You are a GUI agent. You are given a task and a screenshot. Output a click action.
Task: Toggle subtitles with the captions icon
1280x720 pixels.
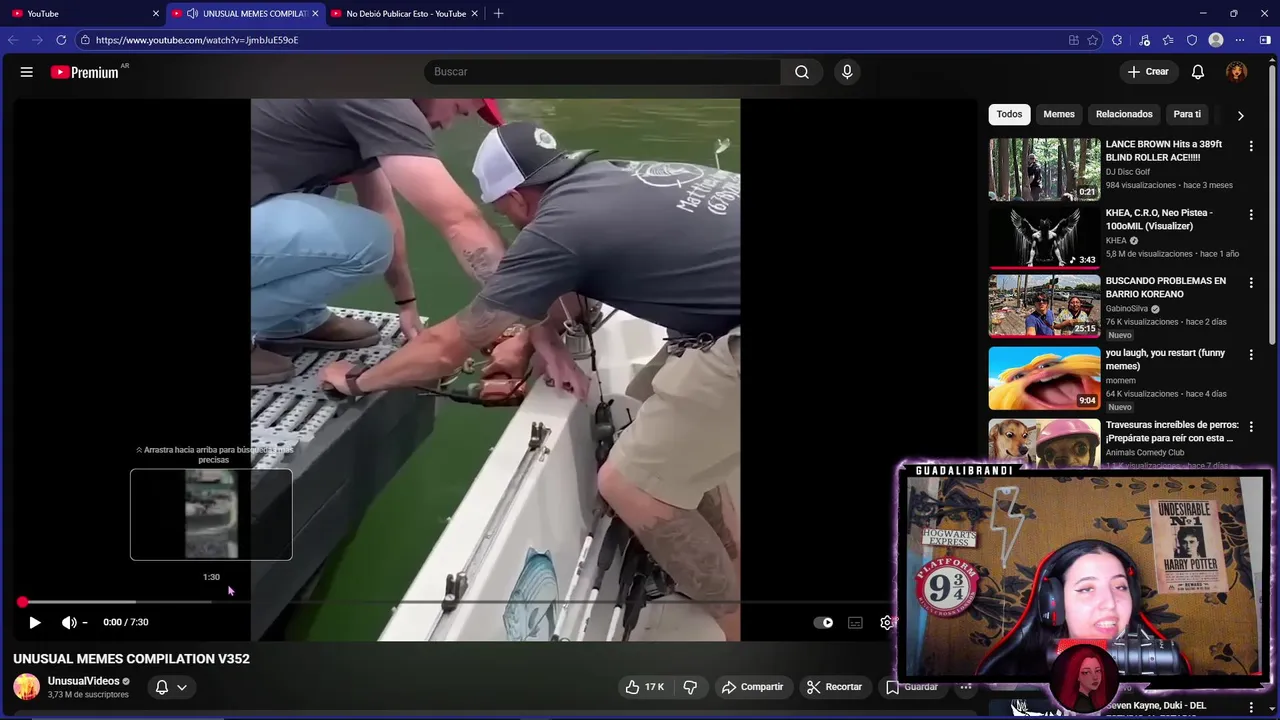pyautogui.click(x=855, y=622)
